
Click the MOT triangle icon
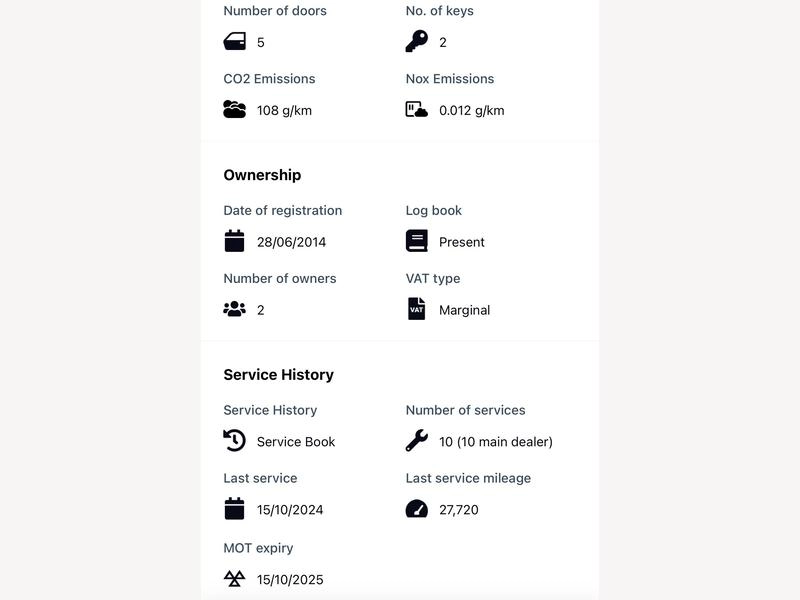[235, 579]
